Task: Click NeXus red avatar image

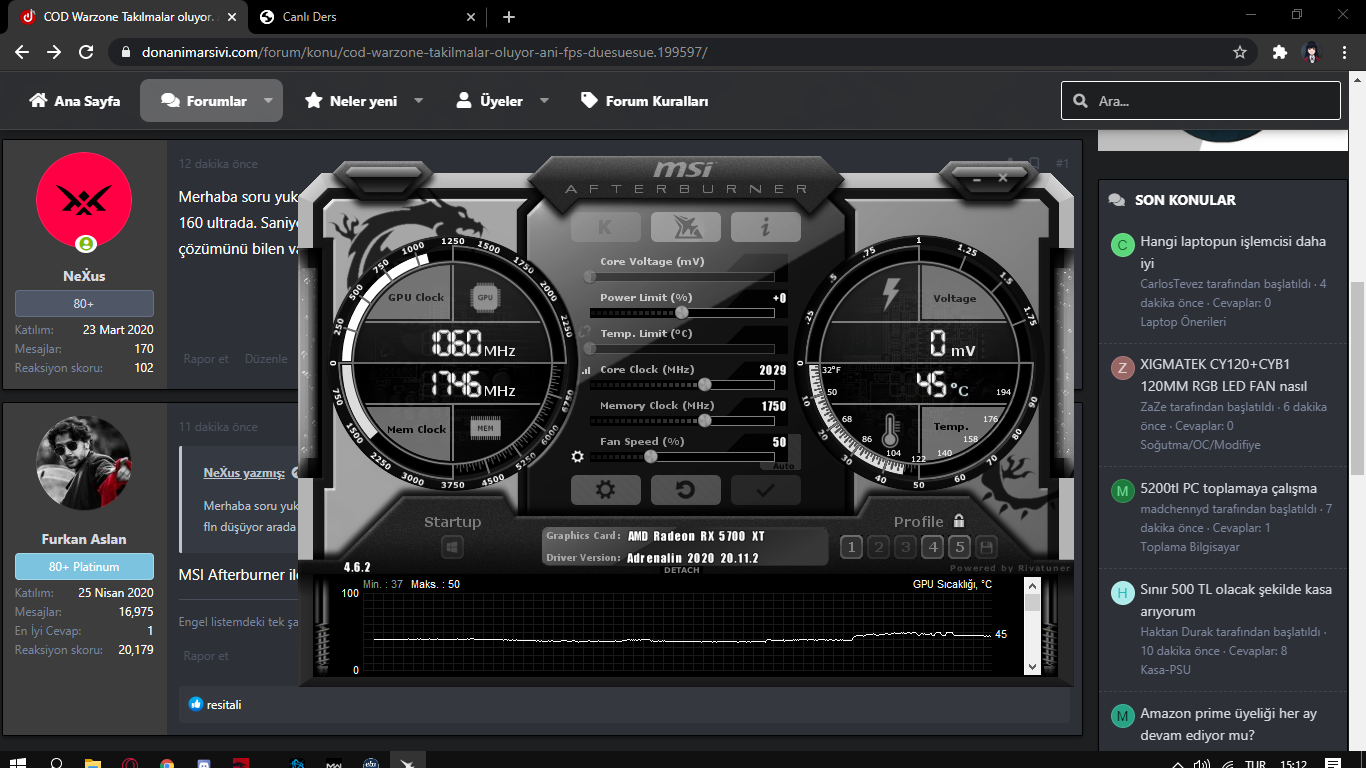Action: 84,201
